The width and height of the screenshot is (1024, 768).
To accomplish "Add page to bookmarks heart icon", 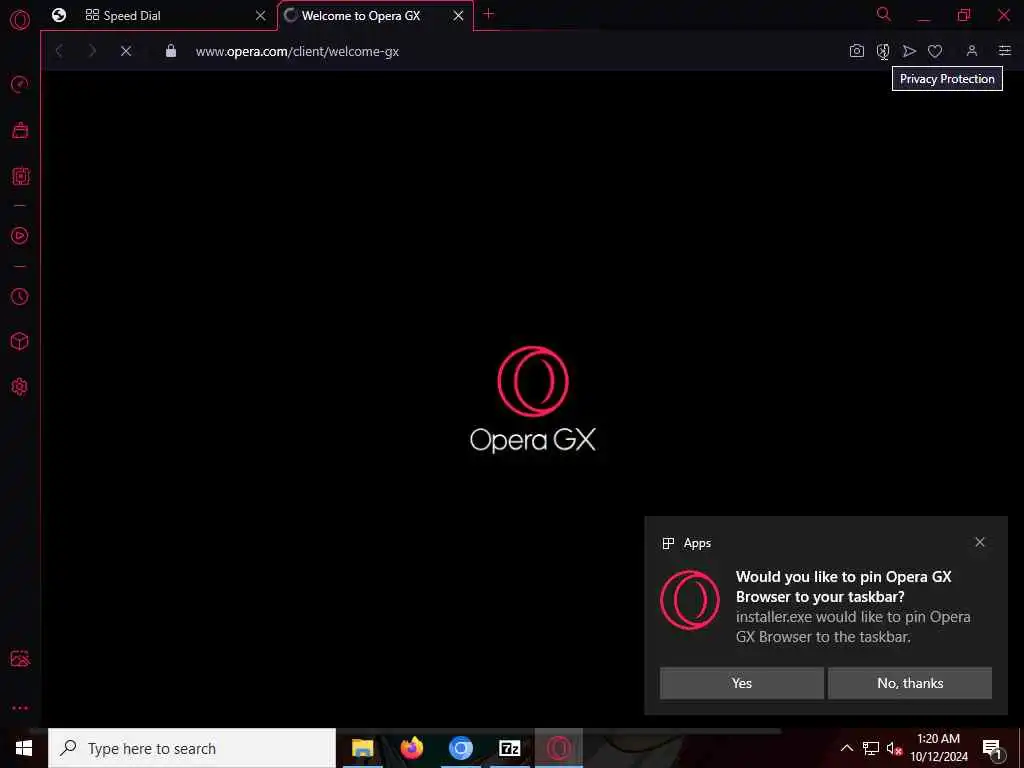I will pos(935,51).
